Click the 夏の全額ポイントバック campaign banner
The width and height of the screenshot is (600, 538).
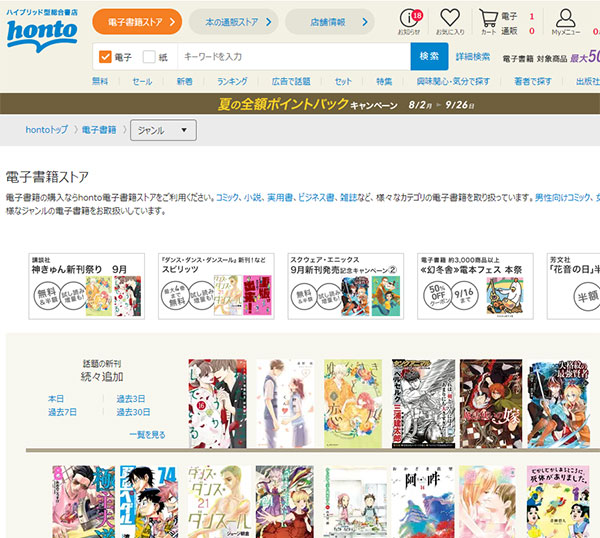click(300, 104)
